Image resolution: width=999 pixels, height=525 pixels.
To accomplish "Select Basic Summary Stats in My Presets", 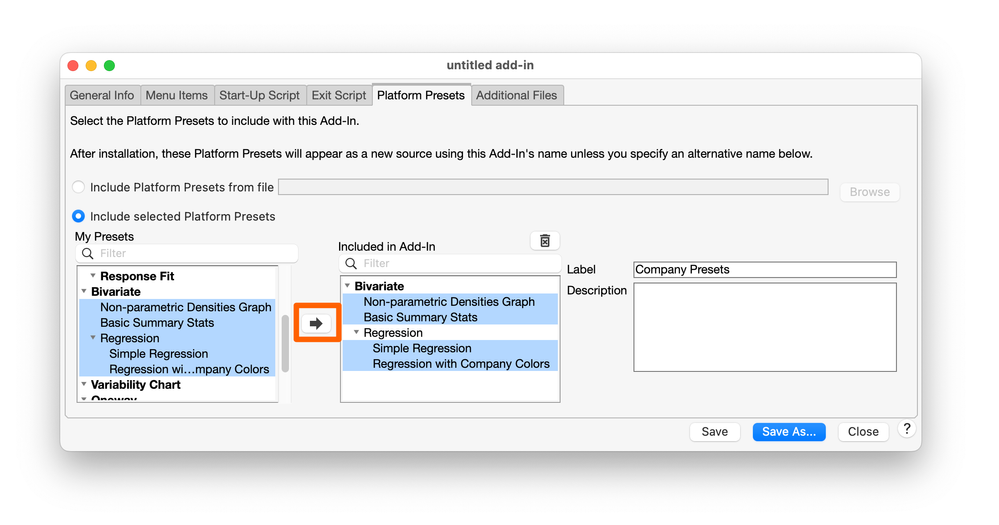I will click(x=157, y=323).
